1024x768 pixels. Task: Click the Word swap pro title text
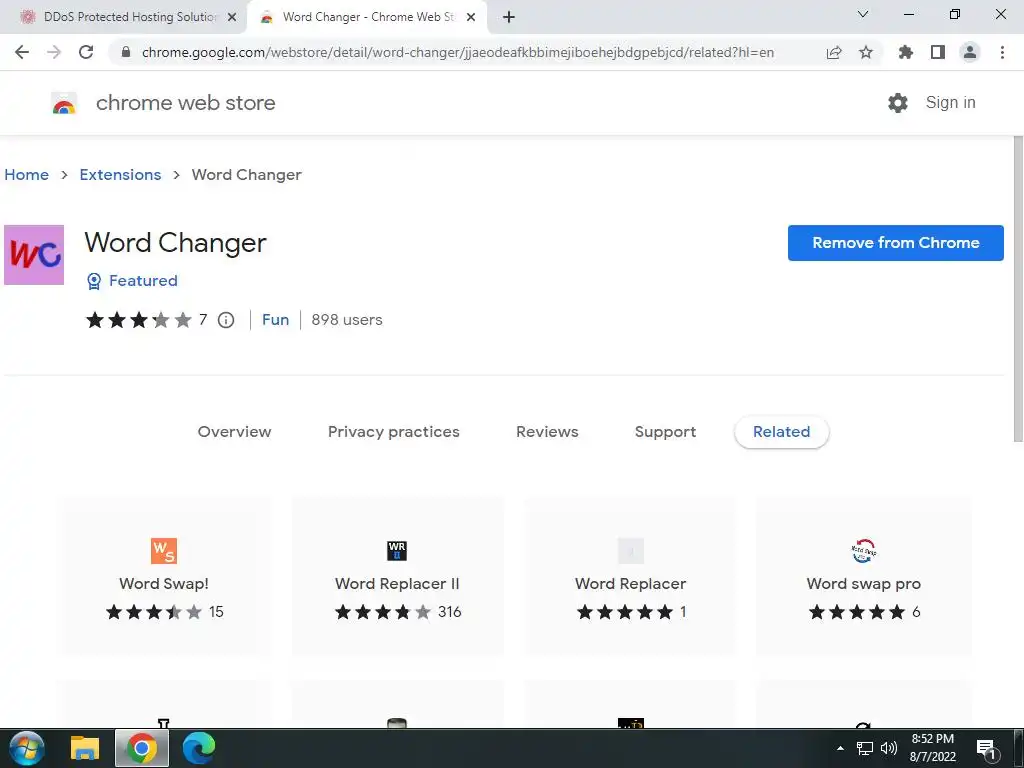(863, 584)
